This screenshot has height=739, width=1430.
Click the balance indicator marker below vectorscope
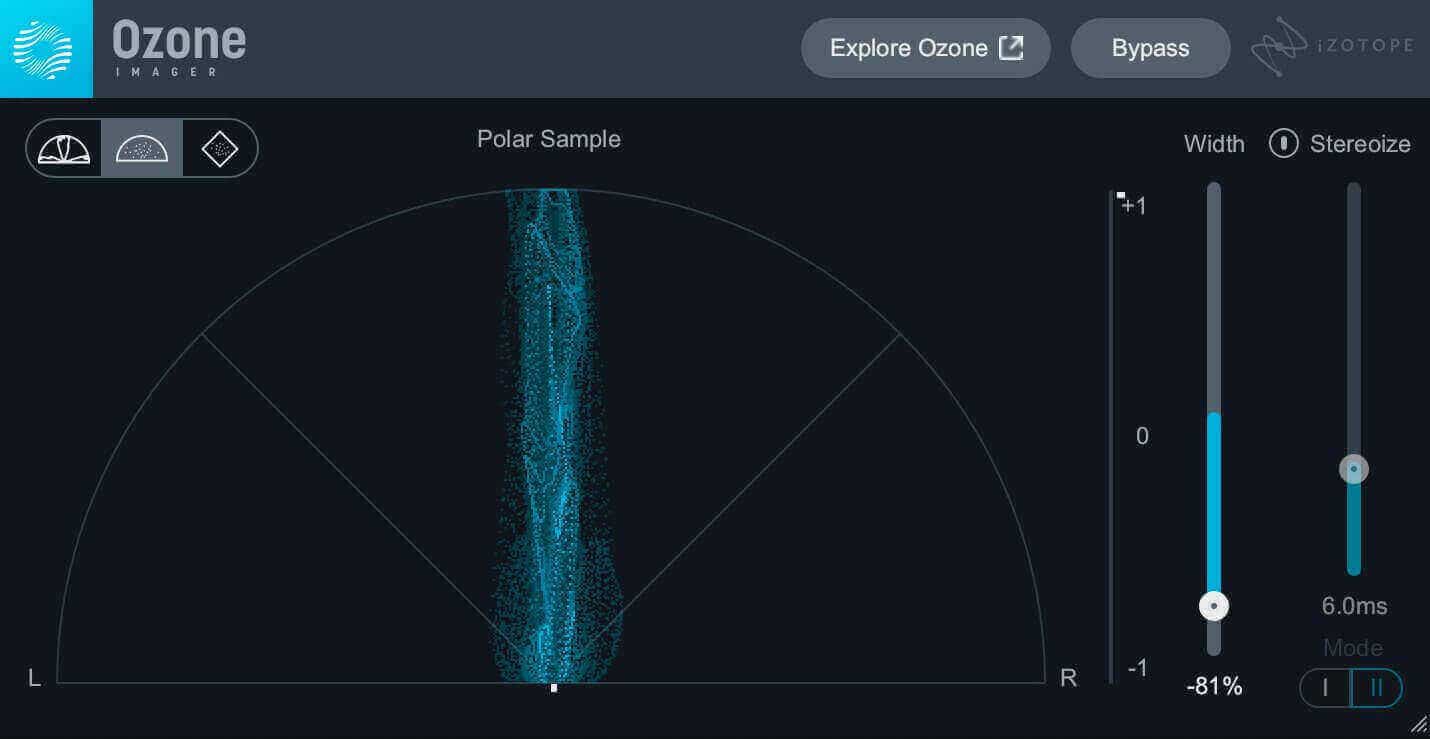point(554,688)
